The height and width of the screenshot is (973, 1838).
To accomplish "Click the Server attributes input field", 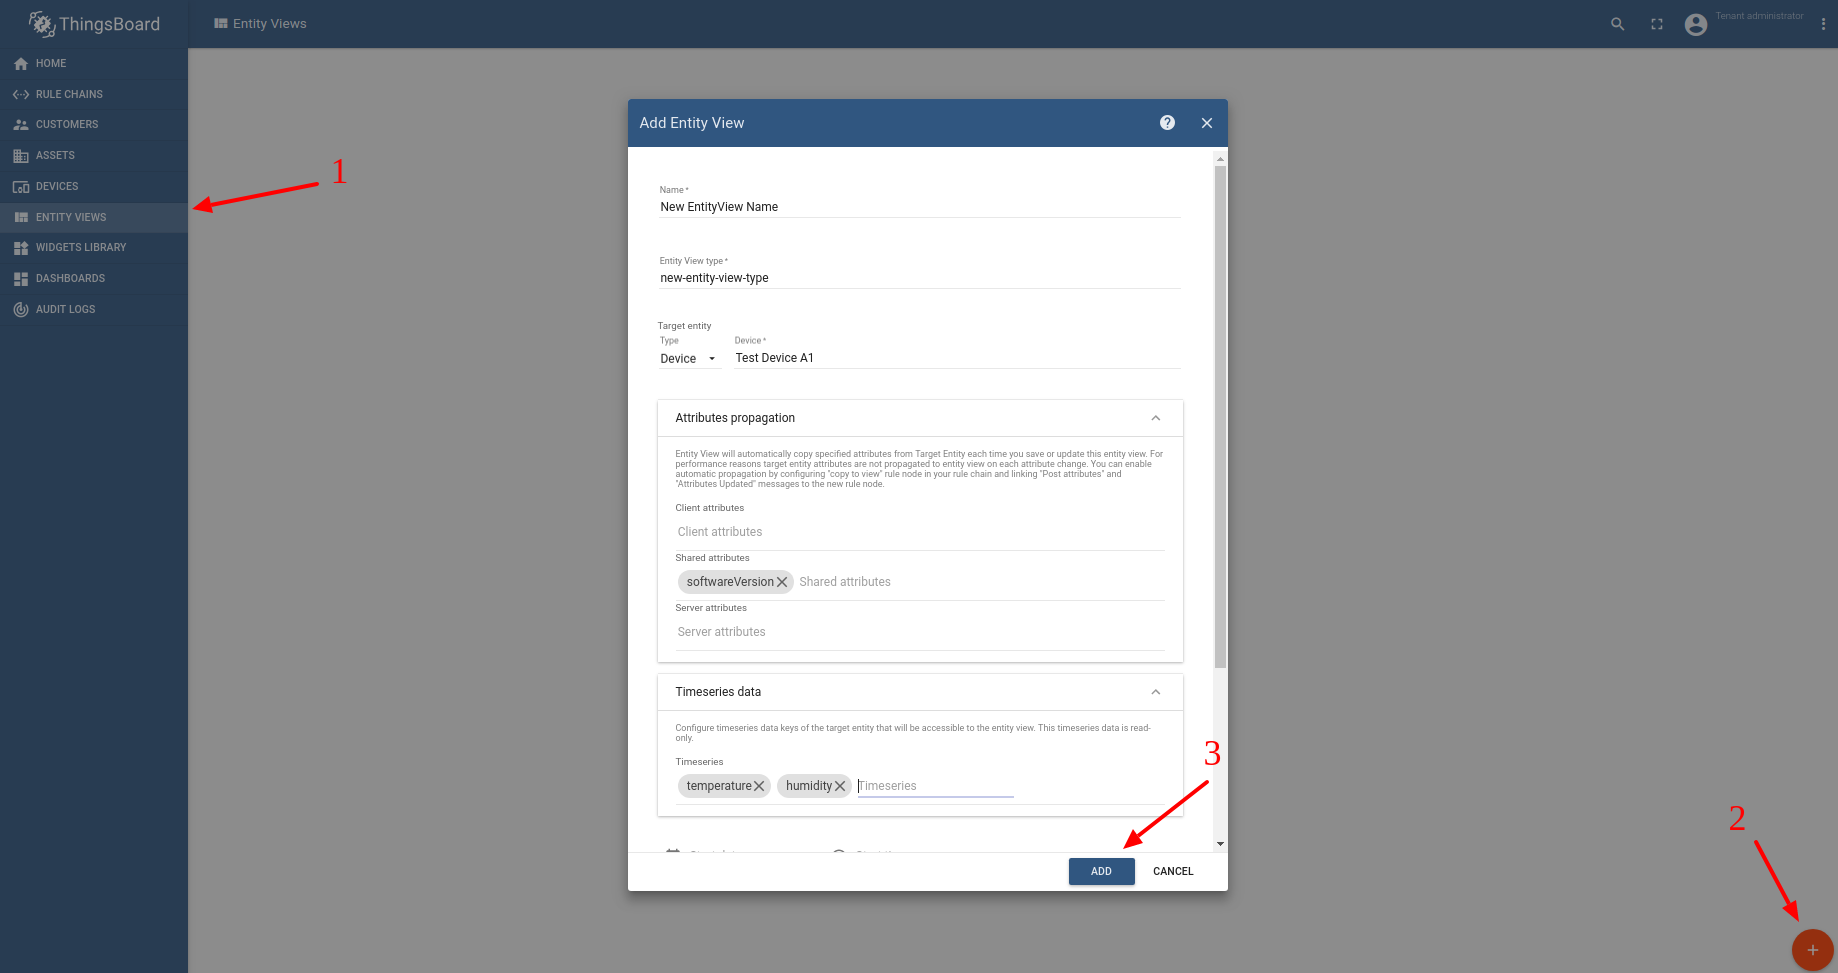I will click(920, 632).
